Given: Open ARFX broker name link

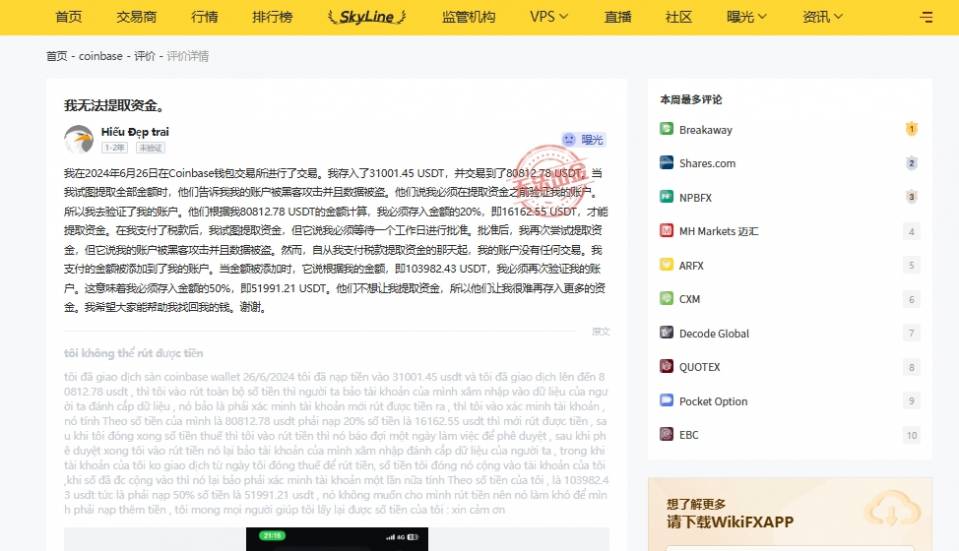Looking at the screenshot, I should [691, 265].
